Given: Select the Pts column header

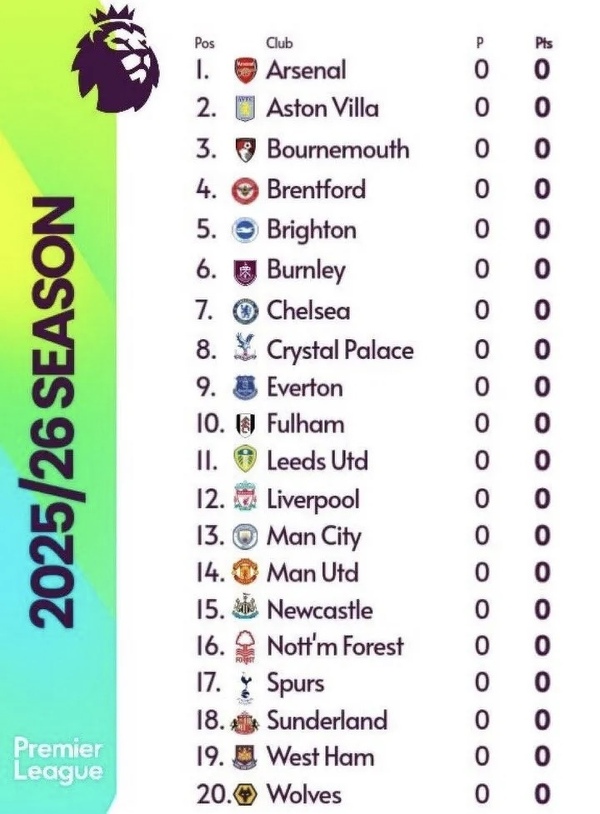Looking at the screenshot, I should click(543, 43).
